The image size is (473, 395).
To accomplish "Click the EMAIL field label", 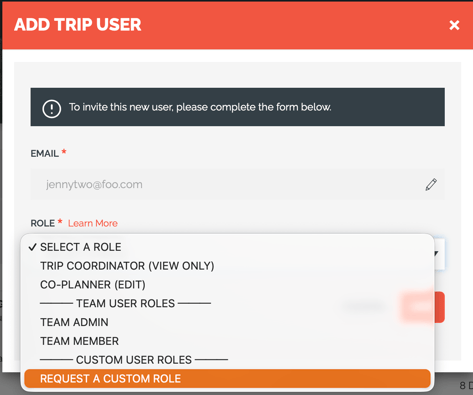I will point(45,153).
